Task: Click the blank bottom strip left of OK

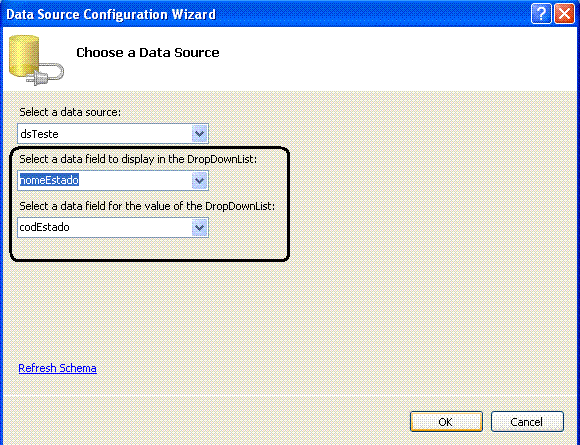Action: click(203, 422)
